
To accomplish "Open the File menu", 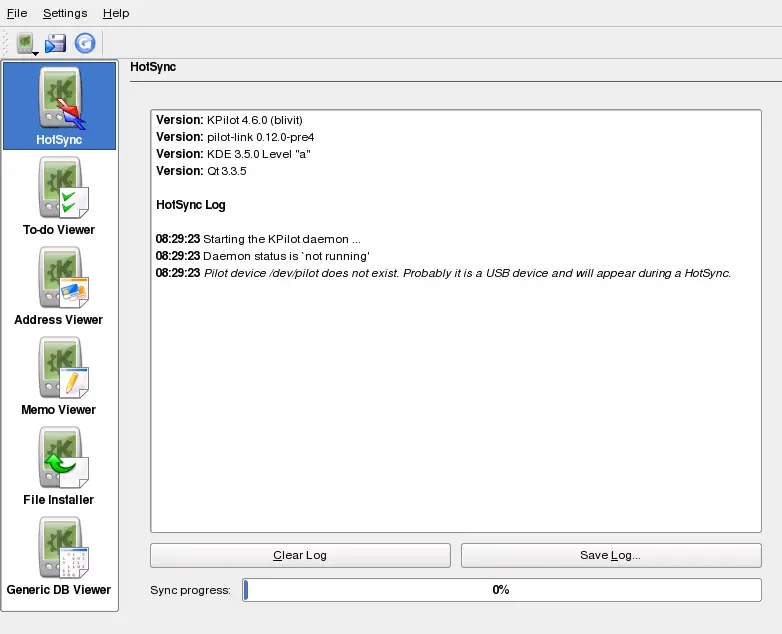I will click(17, 13).
